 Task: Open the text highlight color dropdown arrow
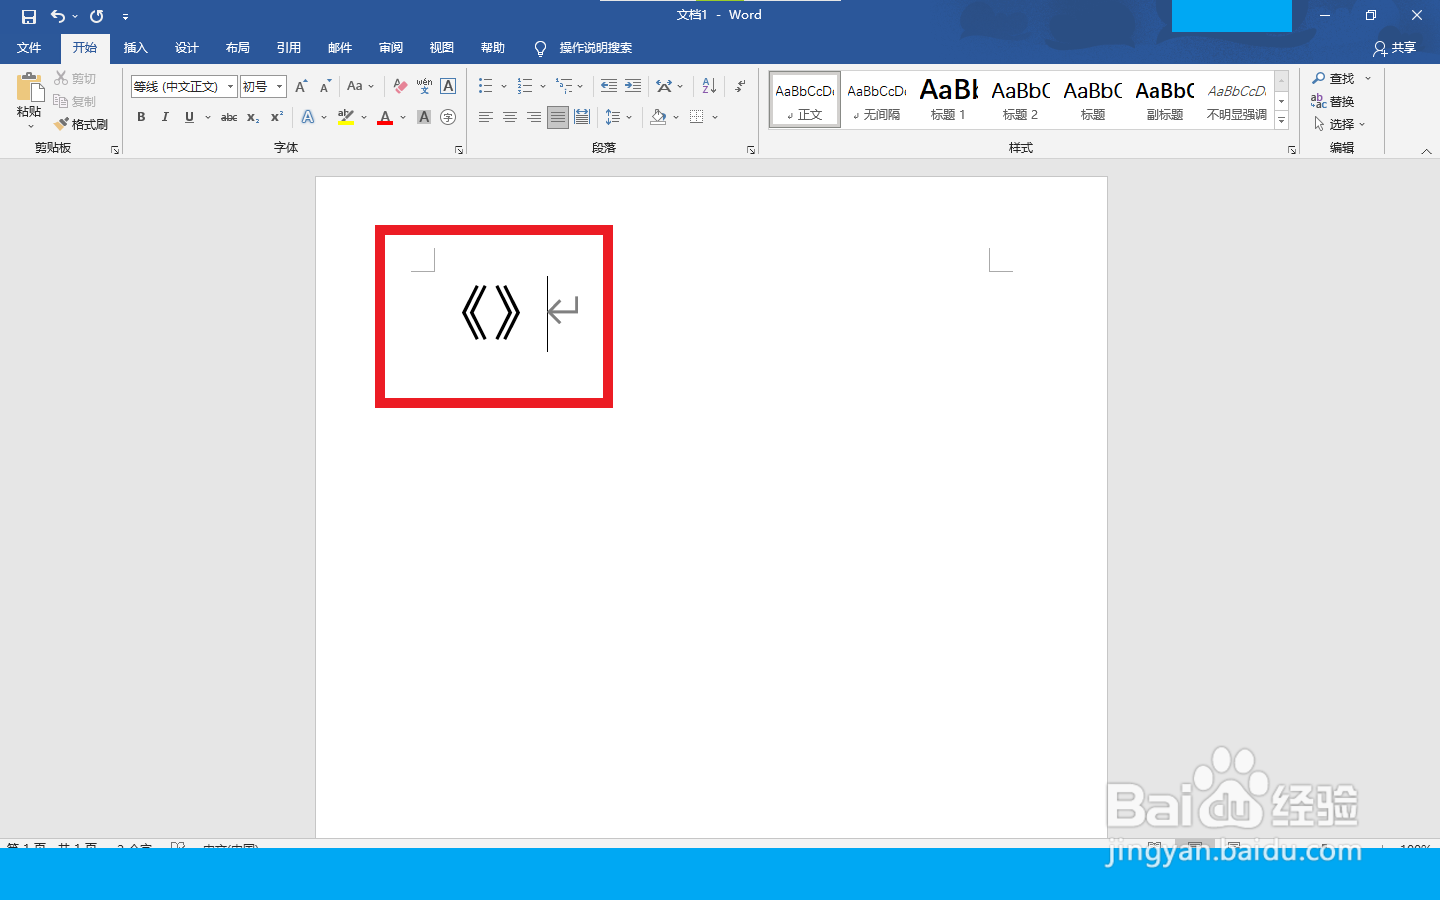364,117
